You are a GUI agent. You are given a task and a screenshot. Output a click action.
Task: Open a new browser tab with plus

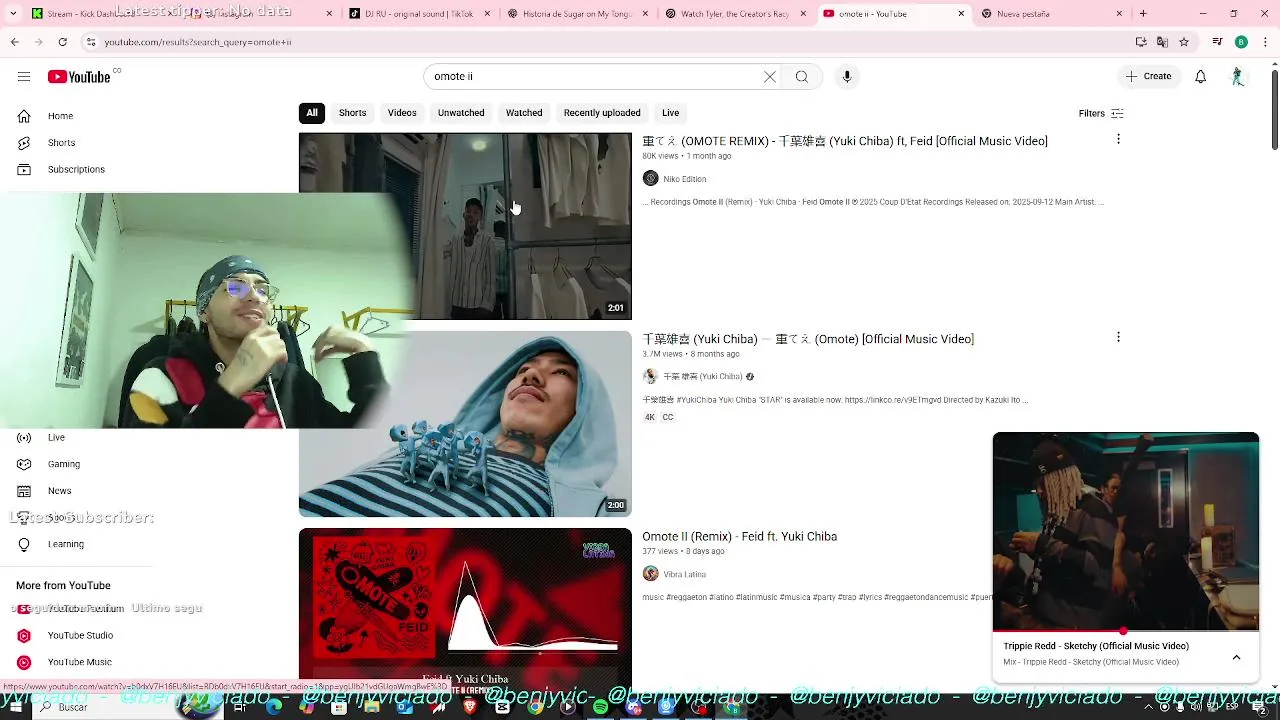tap(1143, 14)
